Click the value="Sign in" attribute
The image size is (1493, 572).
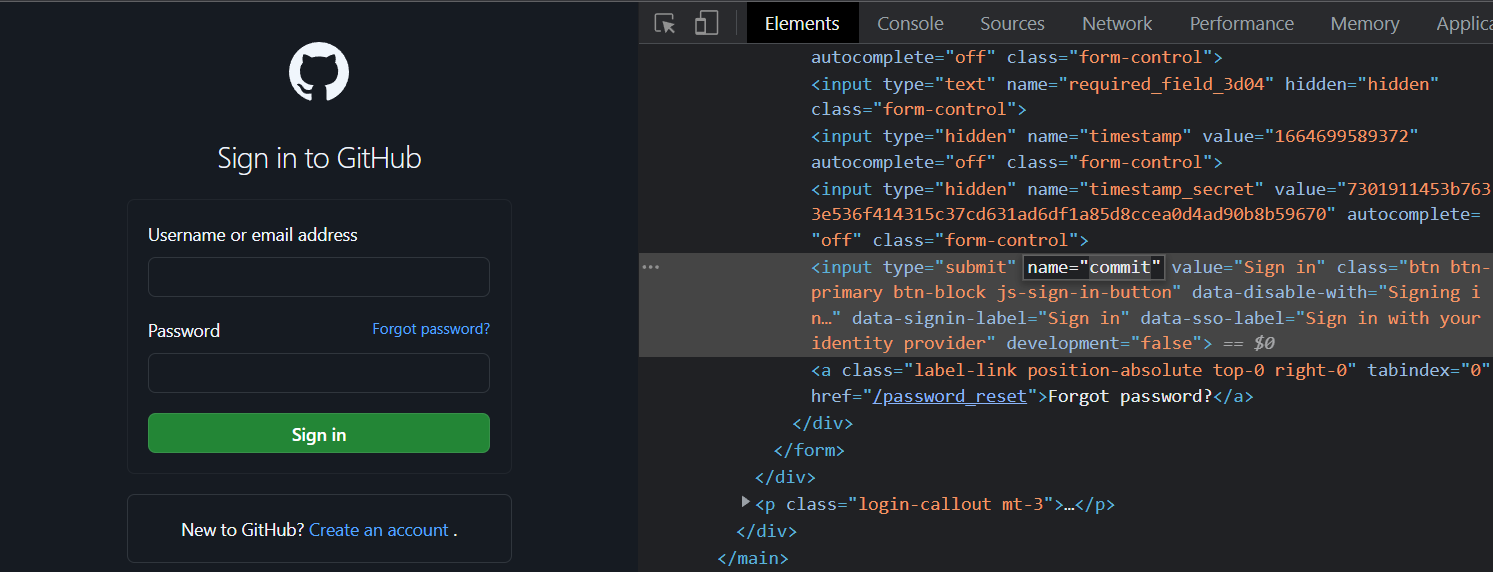1248,267
